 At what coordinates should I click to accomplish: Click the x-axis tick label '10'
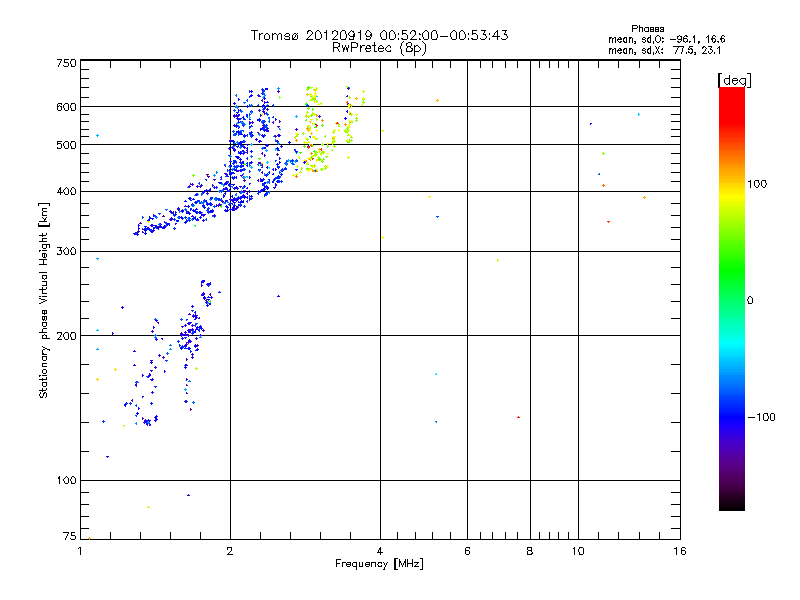click(x=578, y=551)
